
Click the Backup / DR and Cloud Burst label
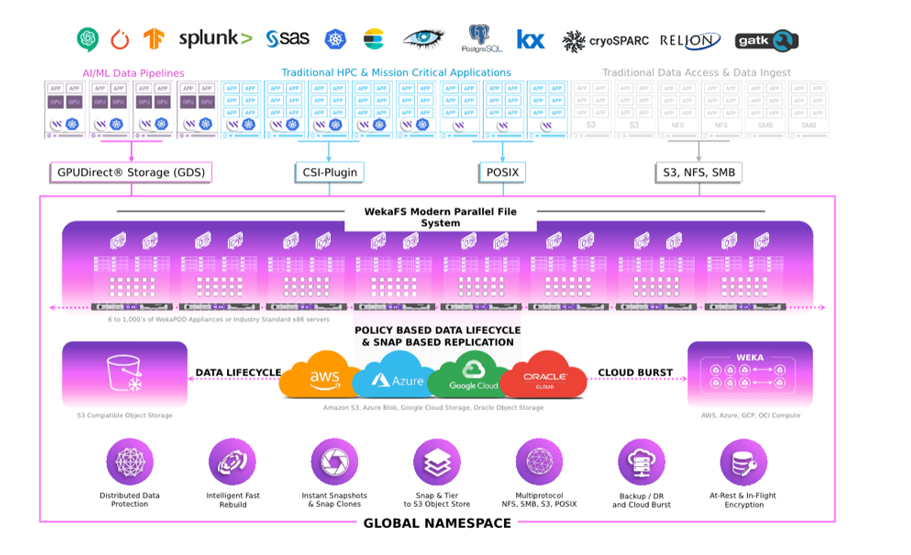[x=641, y=500]
